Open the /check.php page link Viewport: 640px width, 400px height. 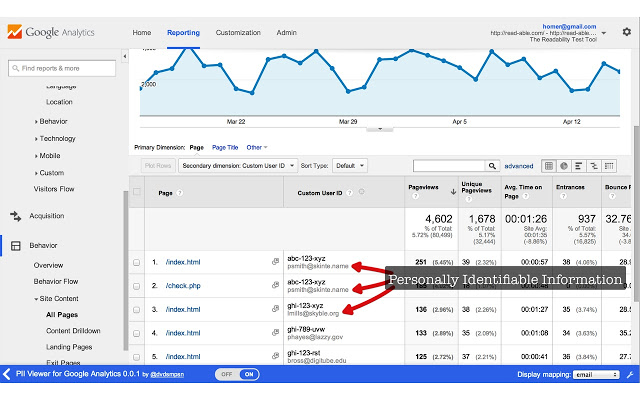(183, 286)
